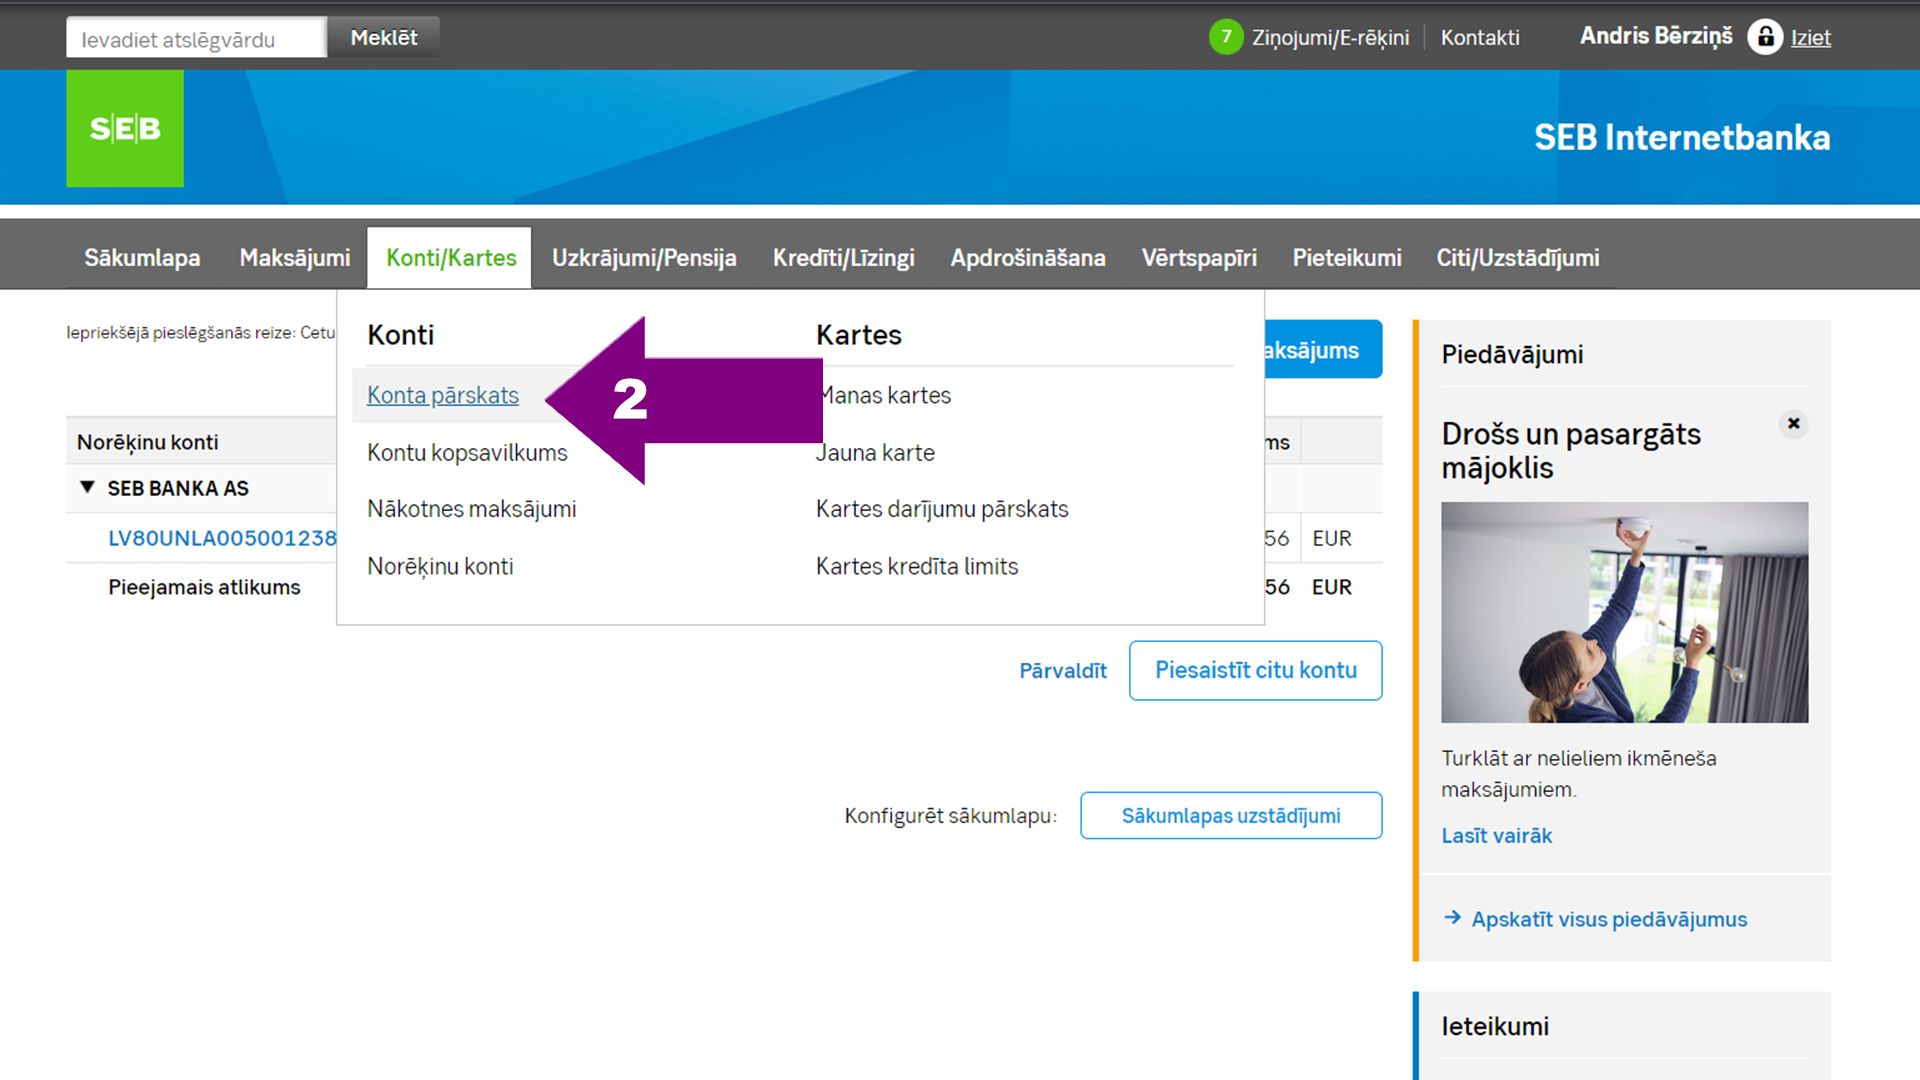Choose Kartes darījumu pārskats from menu
Screen dimensions: 1920x1080
[x=942, y=509]
